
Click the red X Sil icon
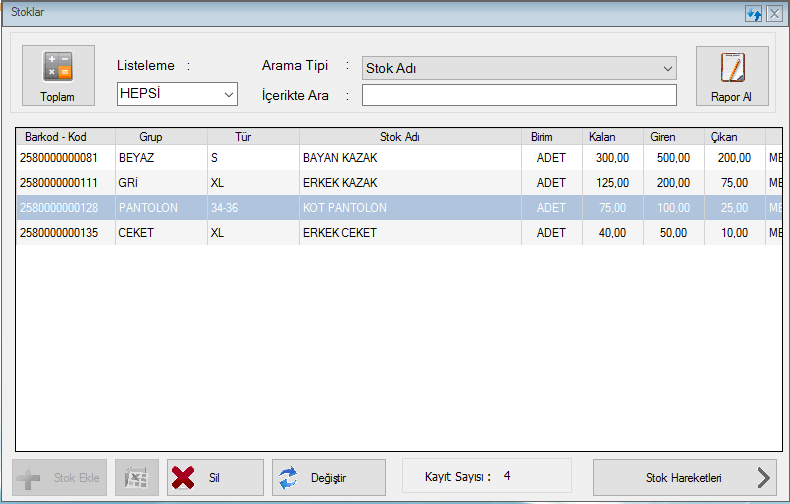point(183,478)
